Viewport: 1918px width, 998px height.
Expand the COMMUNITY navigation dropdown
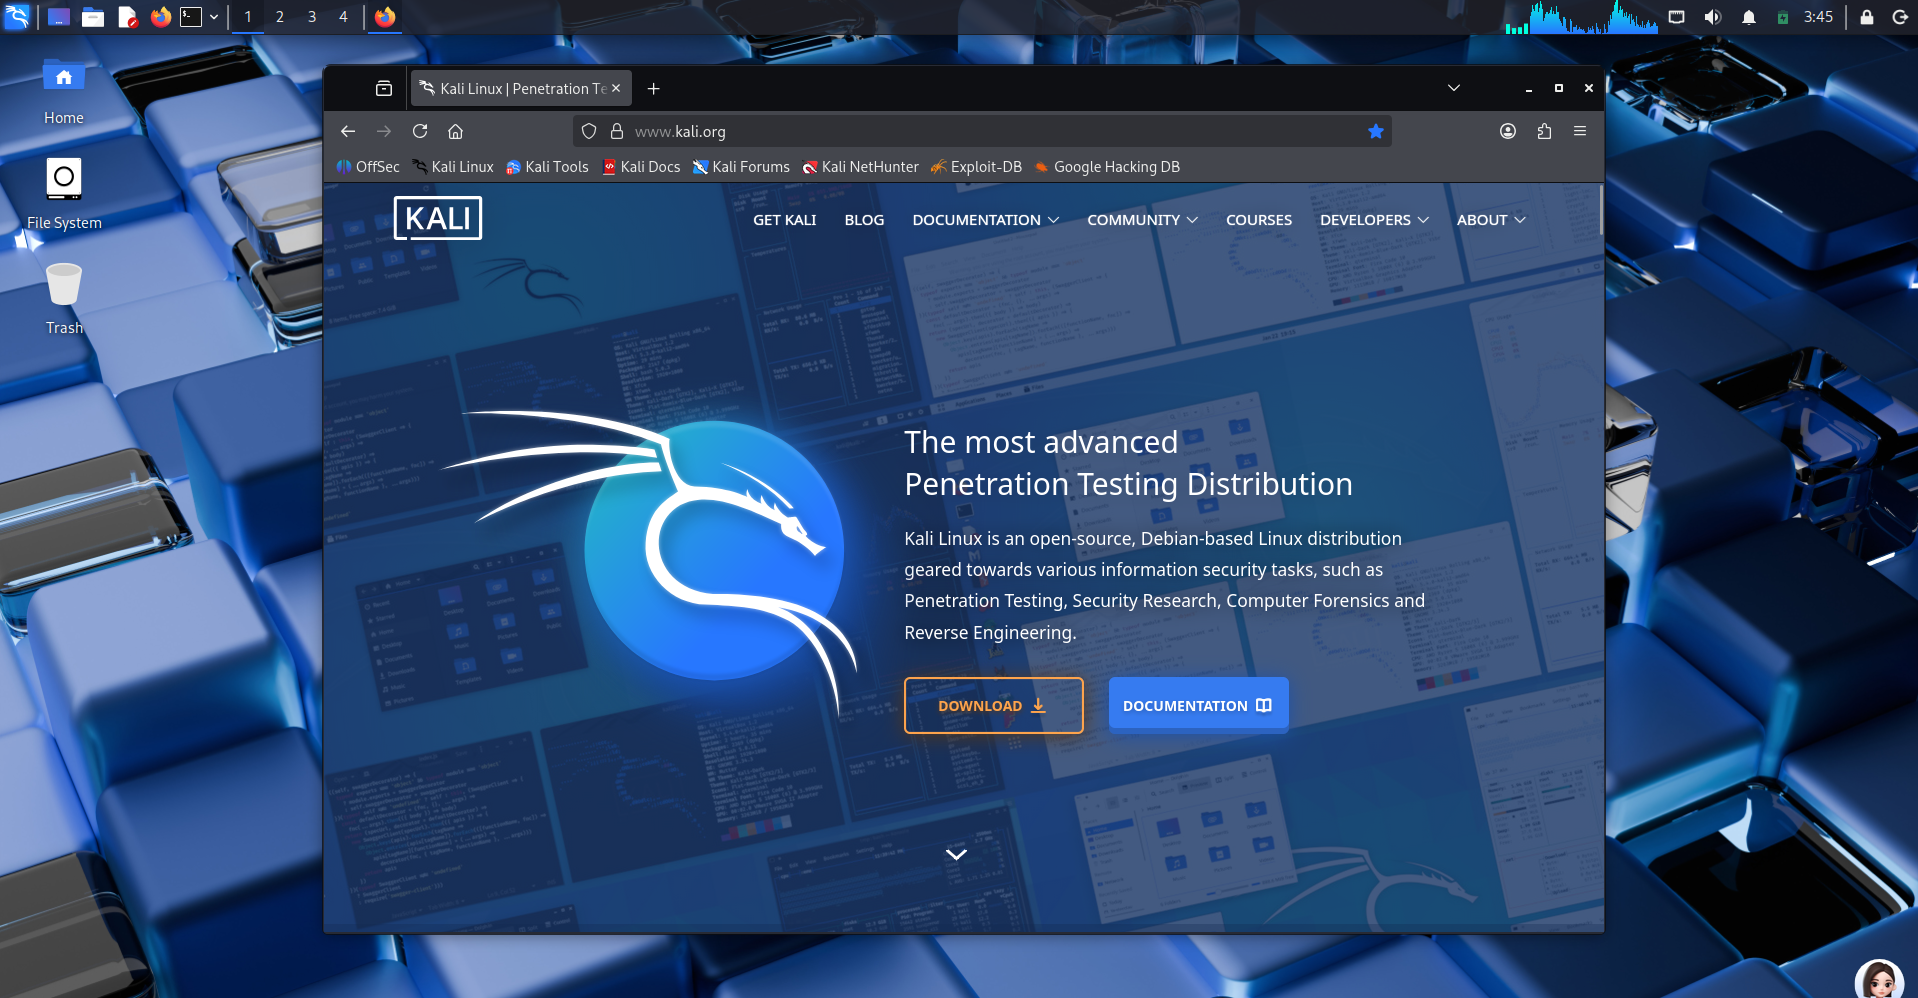click(1142, 220)
